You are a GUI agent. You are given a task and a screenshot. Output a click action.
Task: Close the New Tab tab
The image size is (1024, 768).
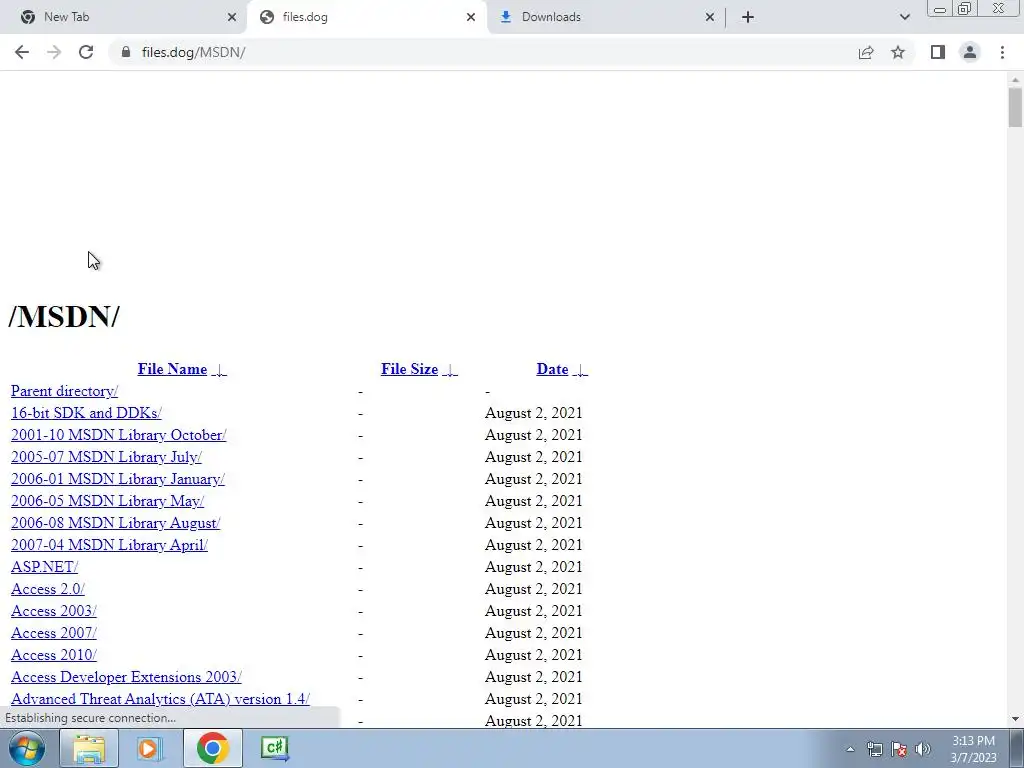pos(232,17)
